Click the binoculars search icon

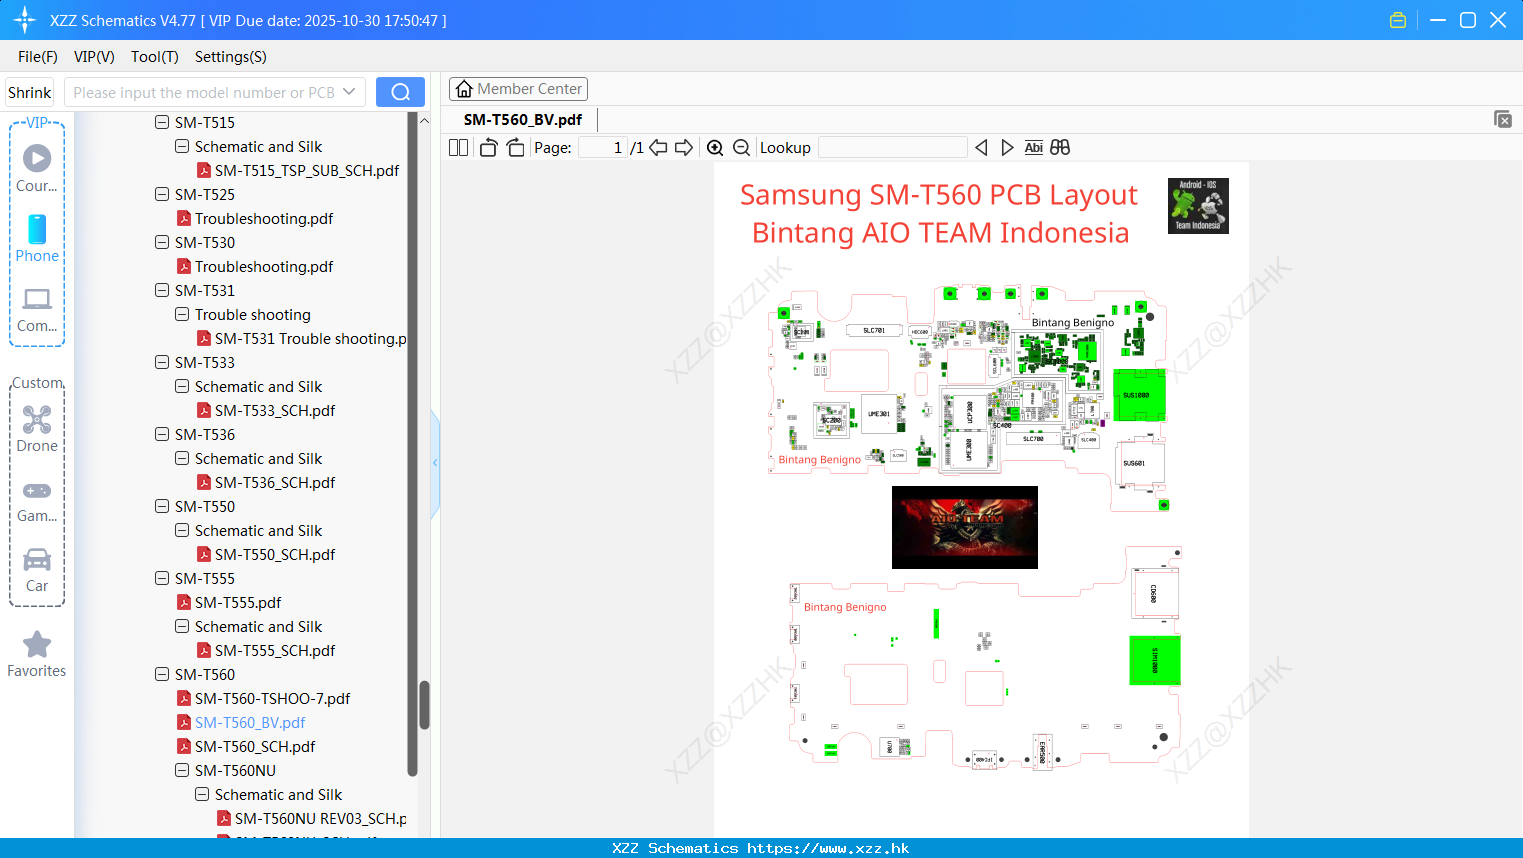[x=1060, y=147]
